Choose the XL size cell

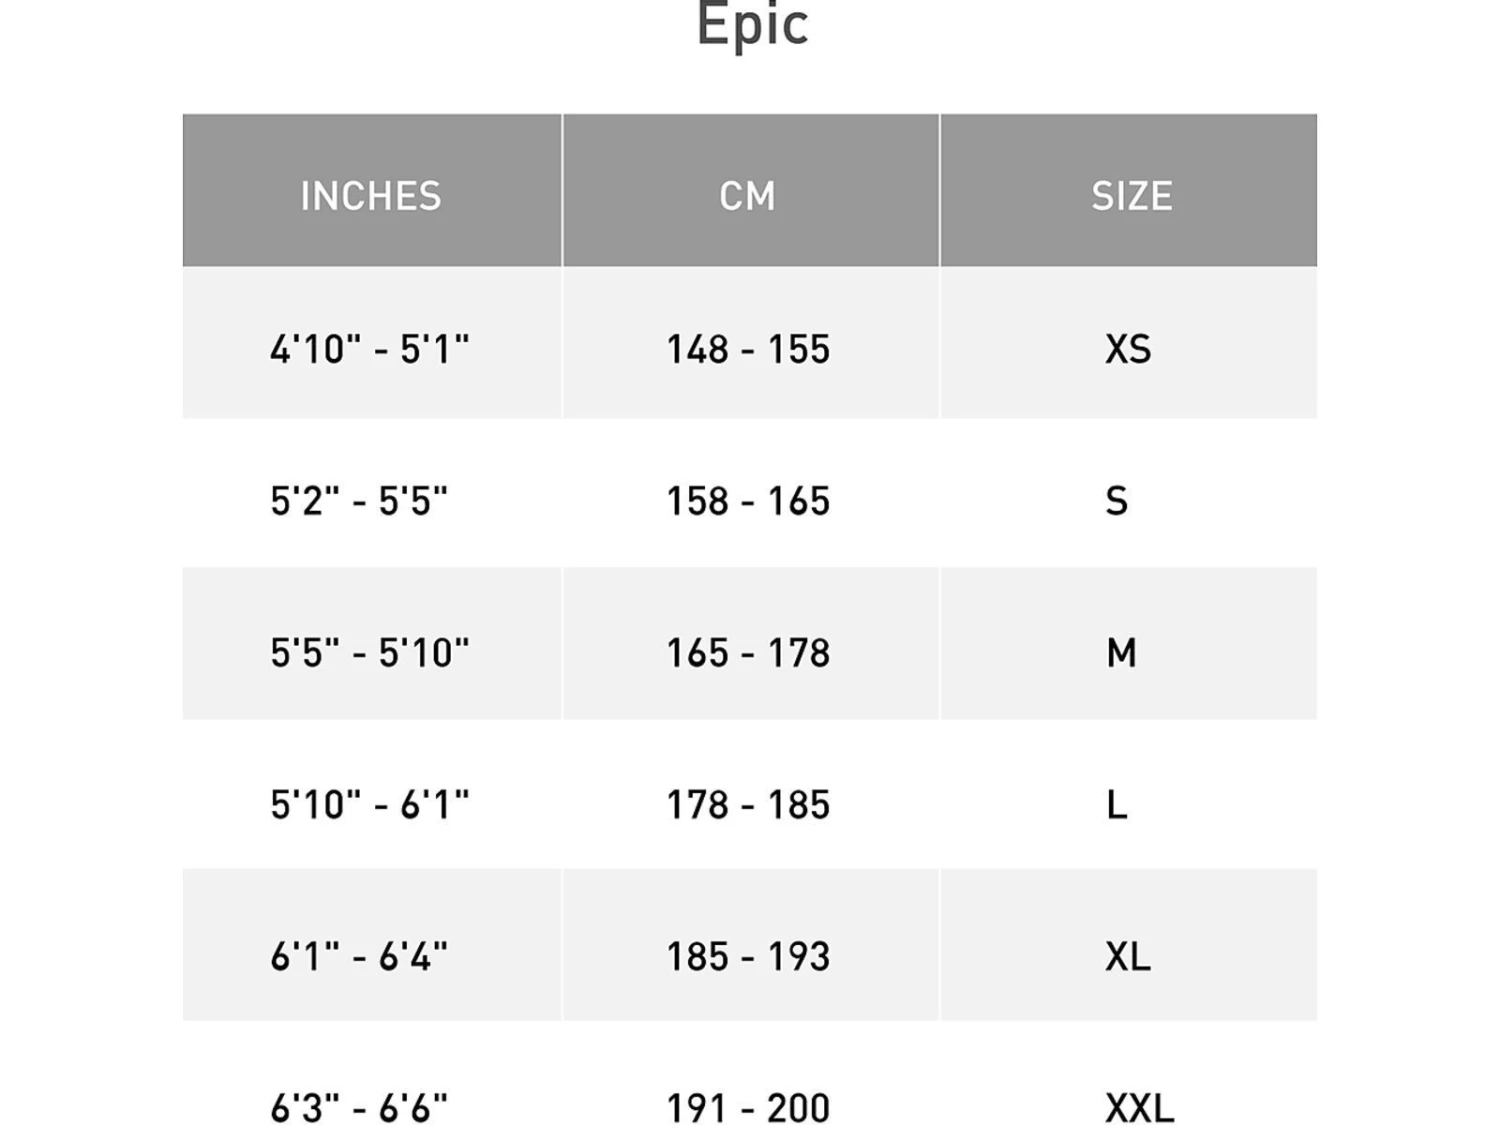point(1128,956)
